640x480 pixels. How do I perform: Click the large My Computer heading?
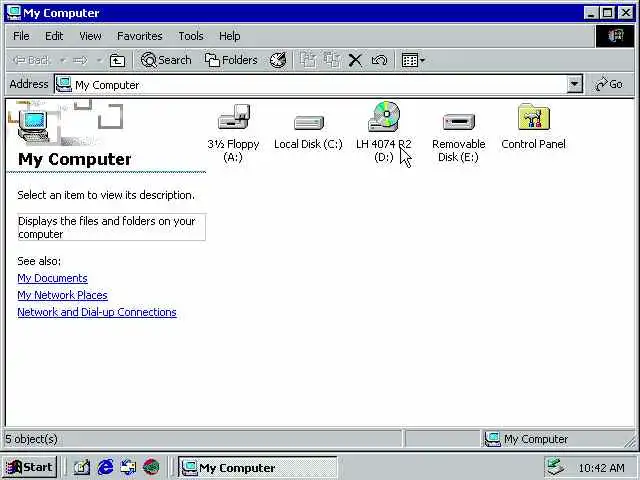coord(75,159)
